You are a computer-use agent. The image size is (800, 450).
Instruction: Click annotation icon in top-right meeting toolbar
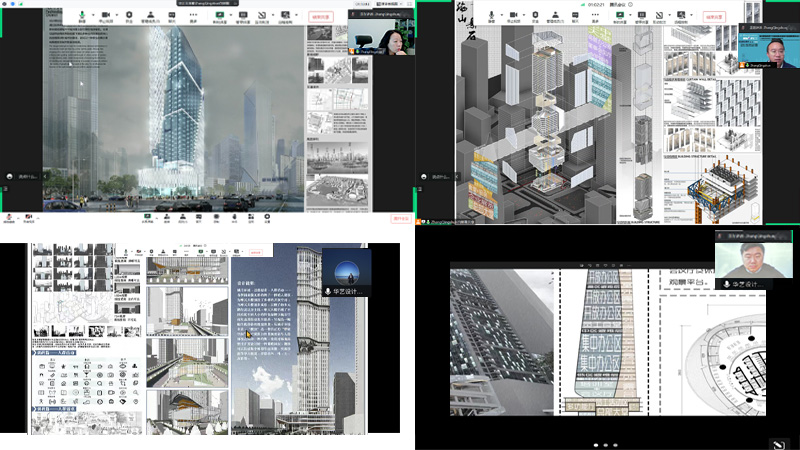click(x=659, y=16)
